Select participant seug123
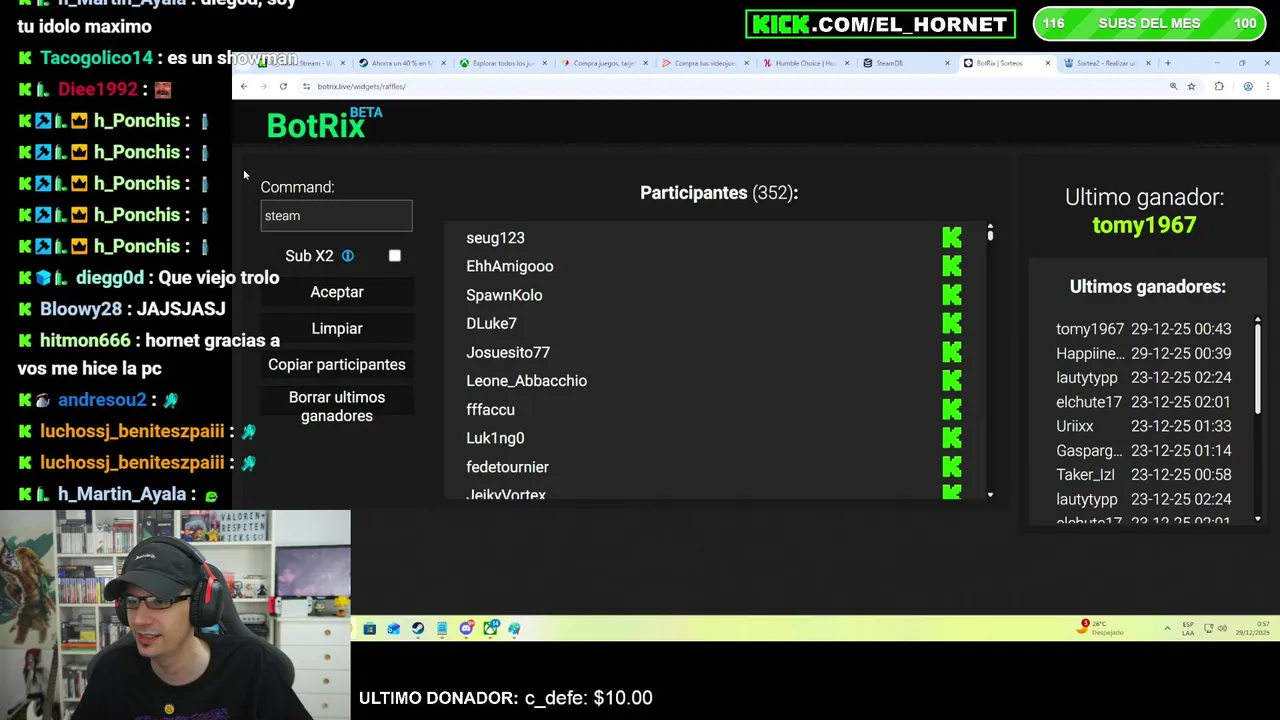1280x720 pixels. tap(495, 238)
